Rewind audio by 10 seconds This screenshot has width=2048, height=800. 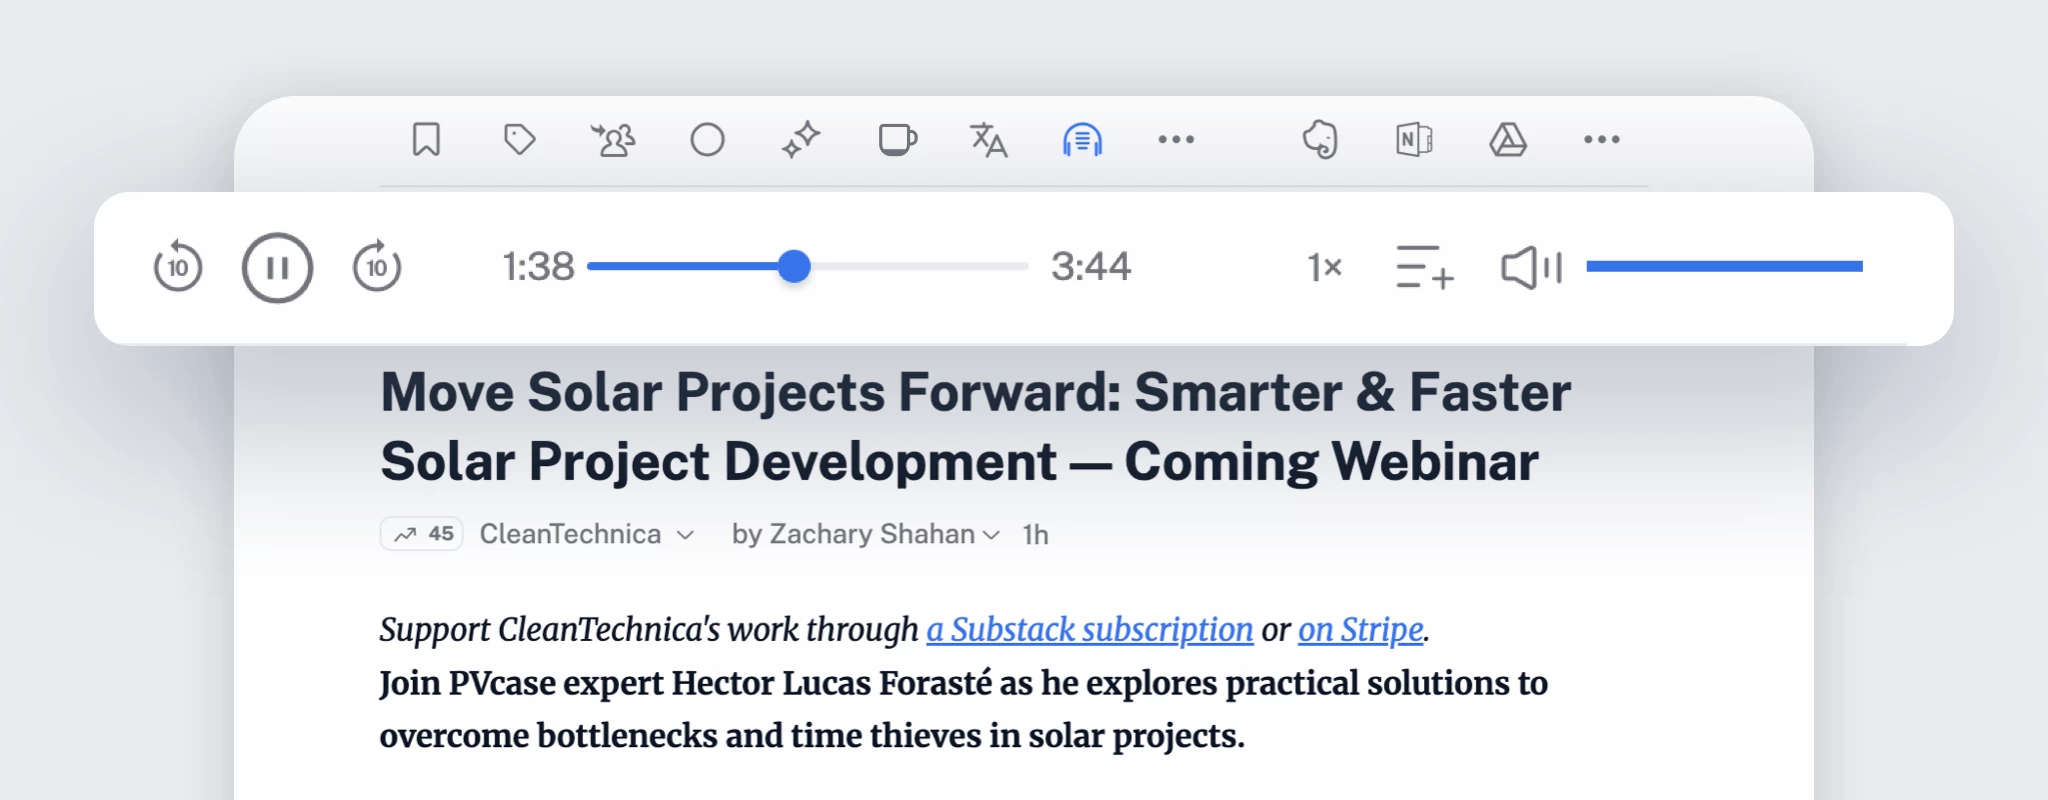(x=178, y=268)
